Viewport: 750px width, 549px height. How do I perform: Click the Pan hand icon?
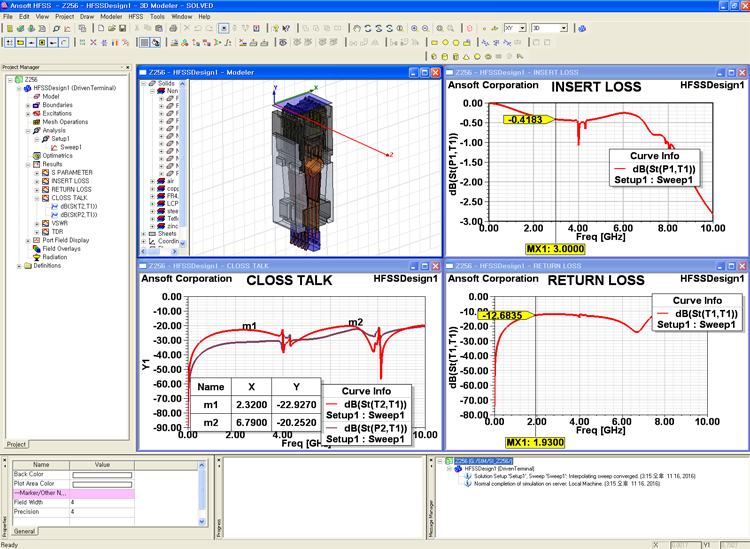click(x=357, y=29)
